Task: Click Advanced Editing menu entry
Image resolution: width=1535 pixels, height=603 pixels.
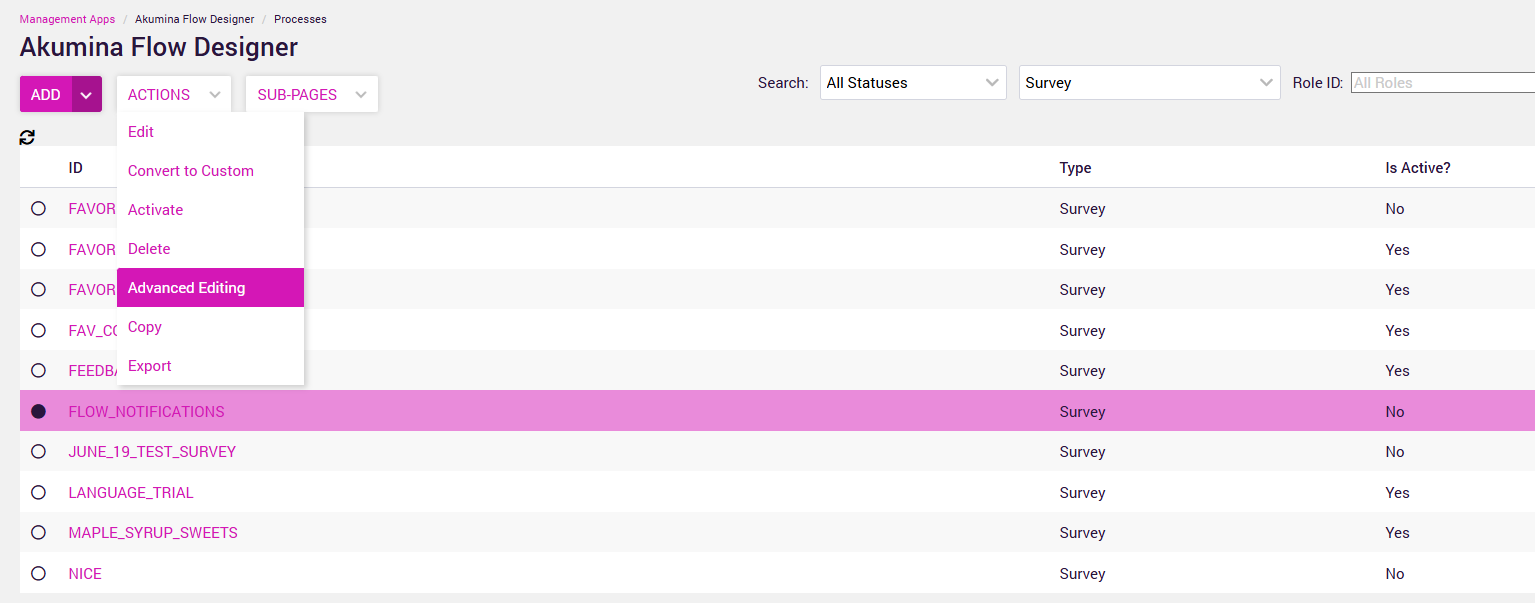Action: coord(187,288)
